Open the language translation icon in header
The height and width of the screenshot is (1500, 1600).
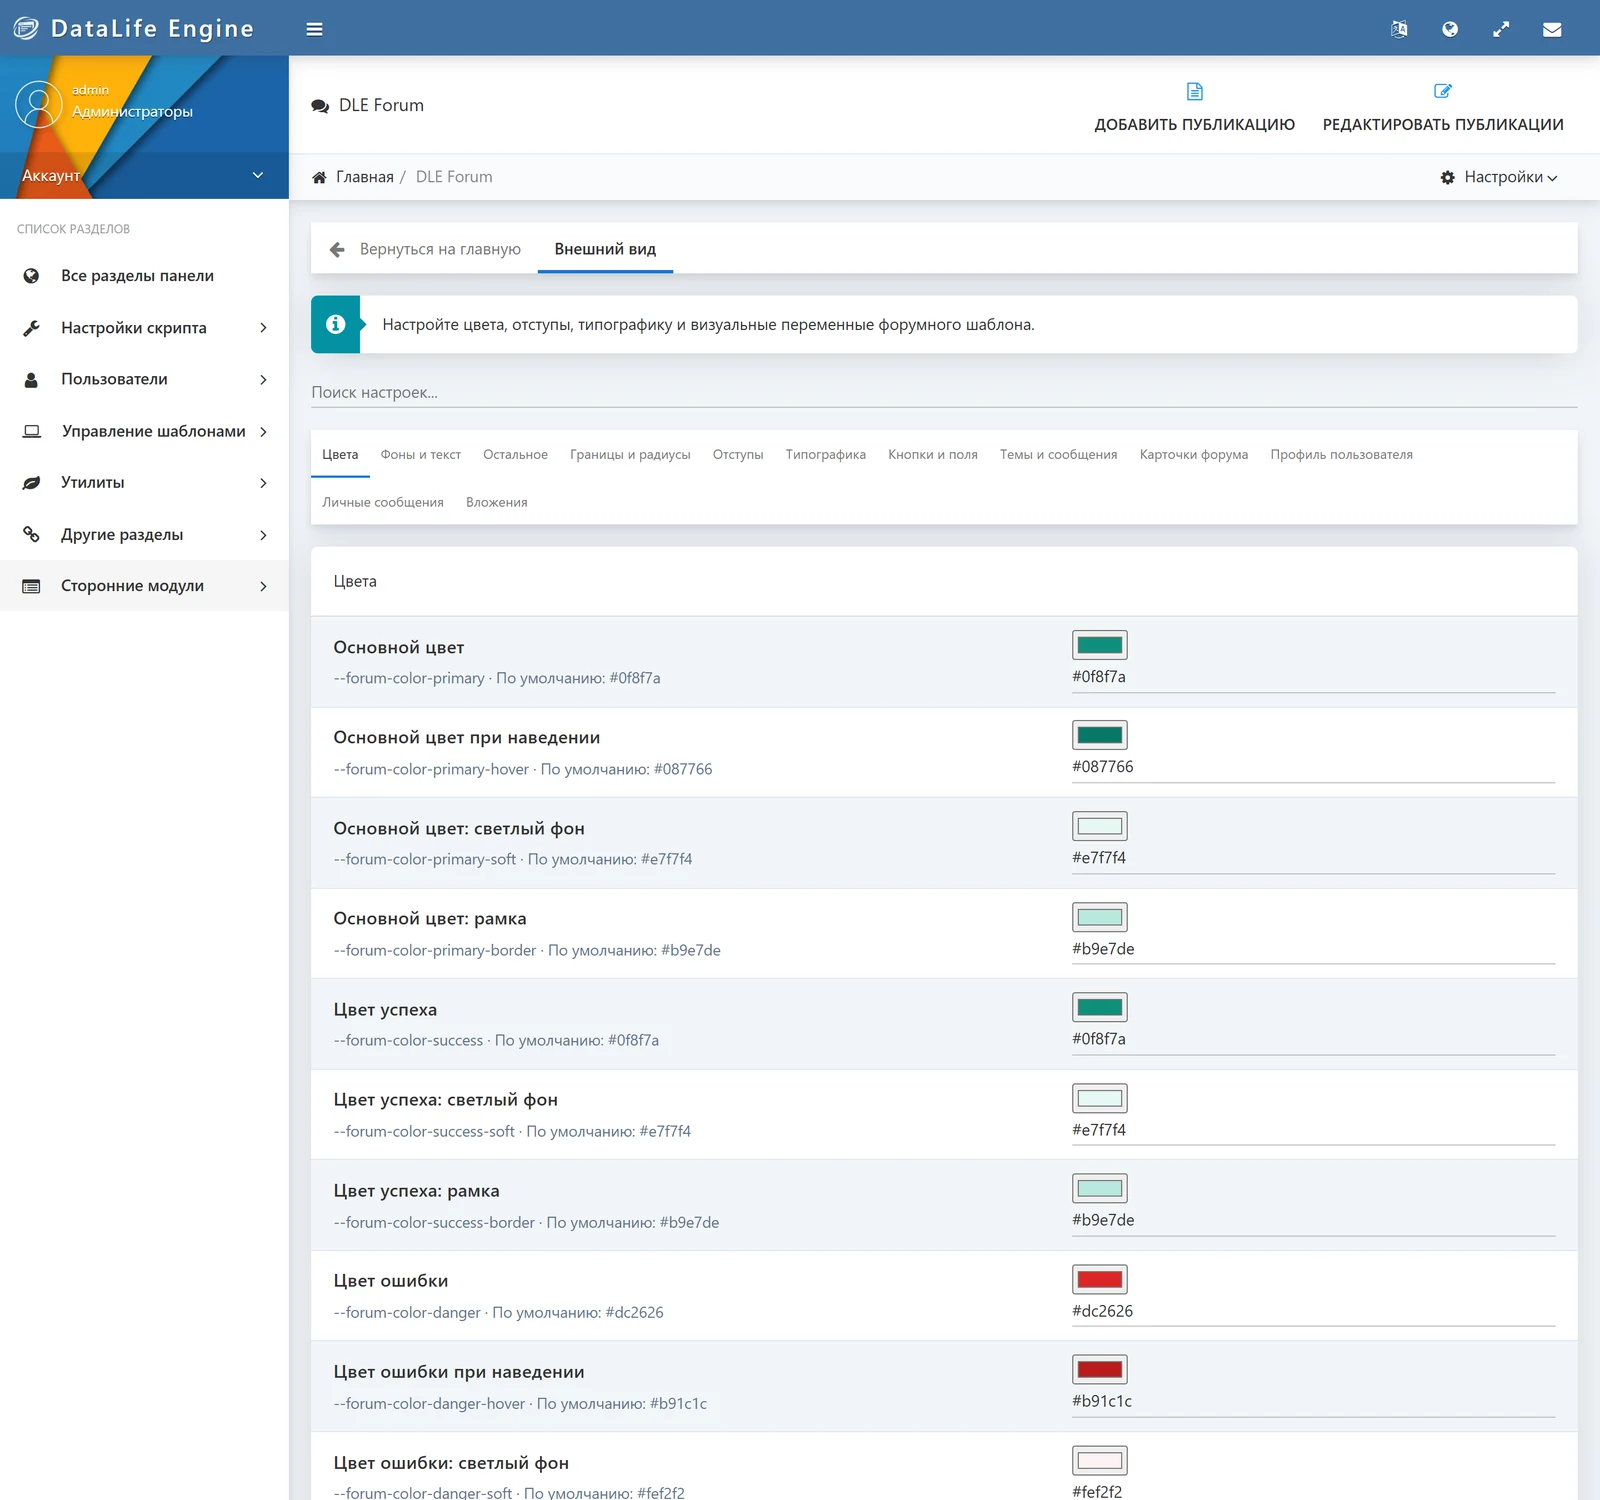tap(1399, 29)
